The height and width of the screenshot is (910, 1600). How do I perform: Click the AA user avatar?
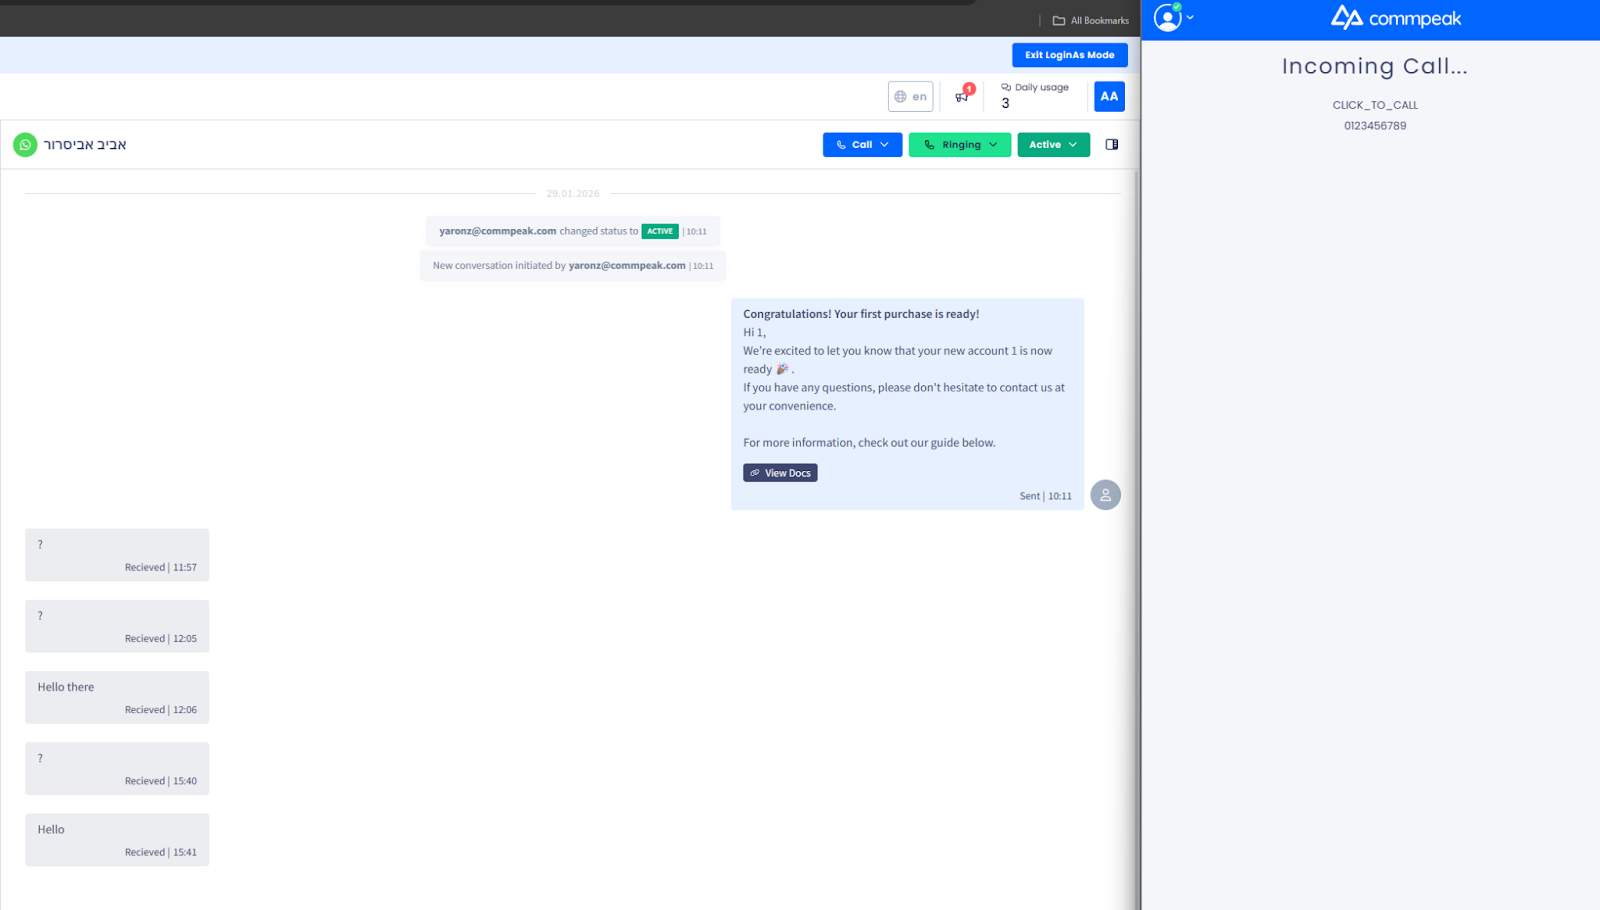pyautogui.click(x=1109, y=97)
